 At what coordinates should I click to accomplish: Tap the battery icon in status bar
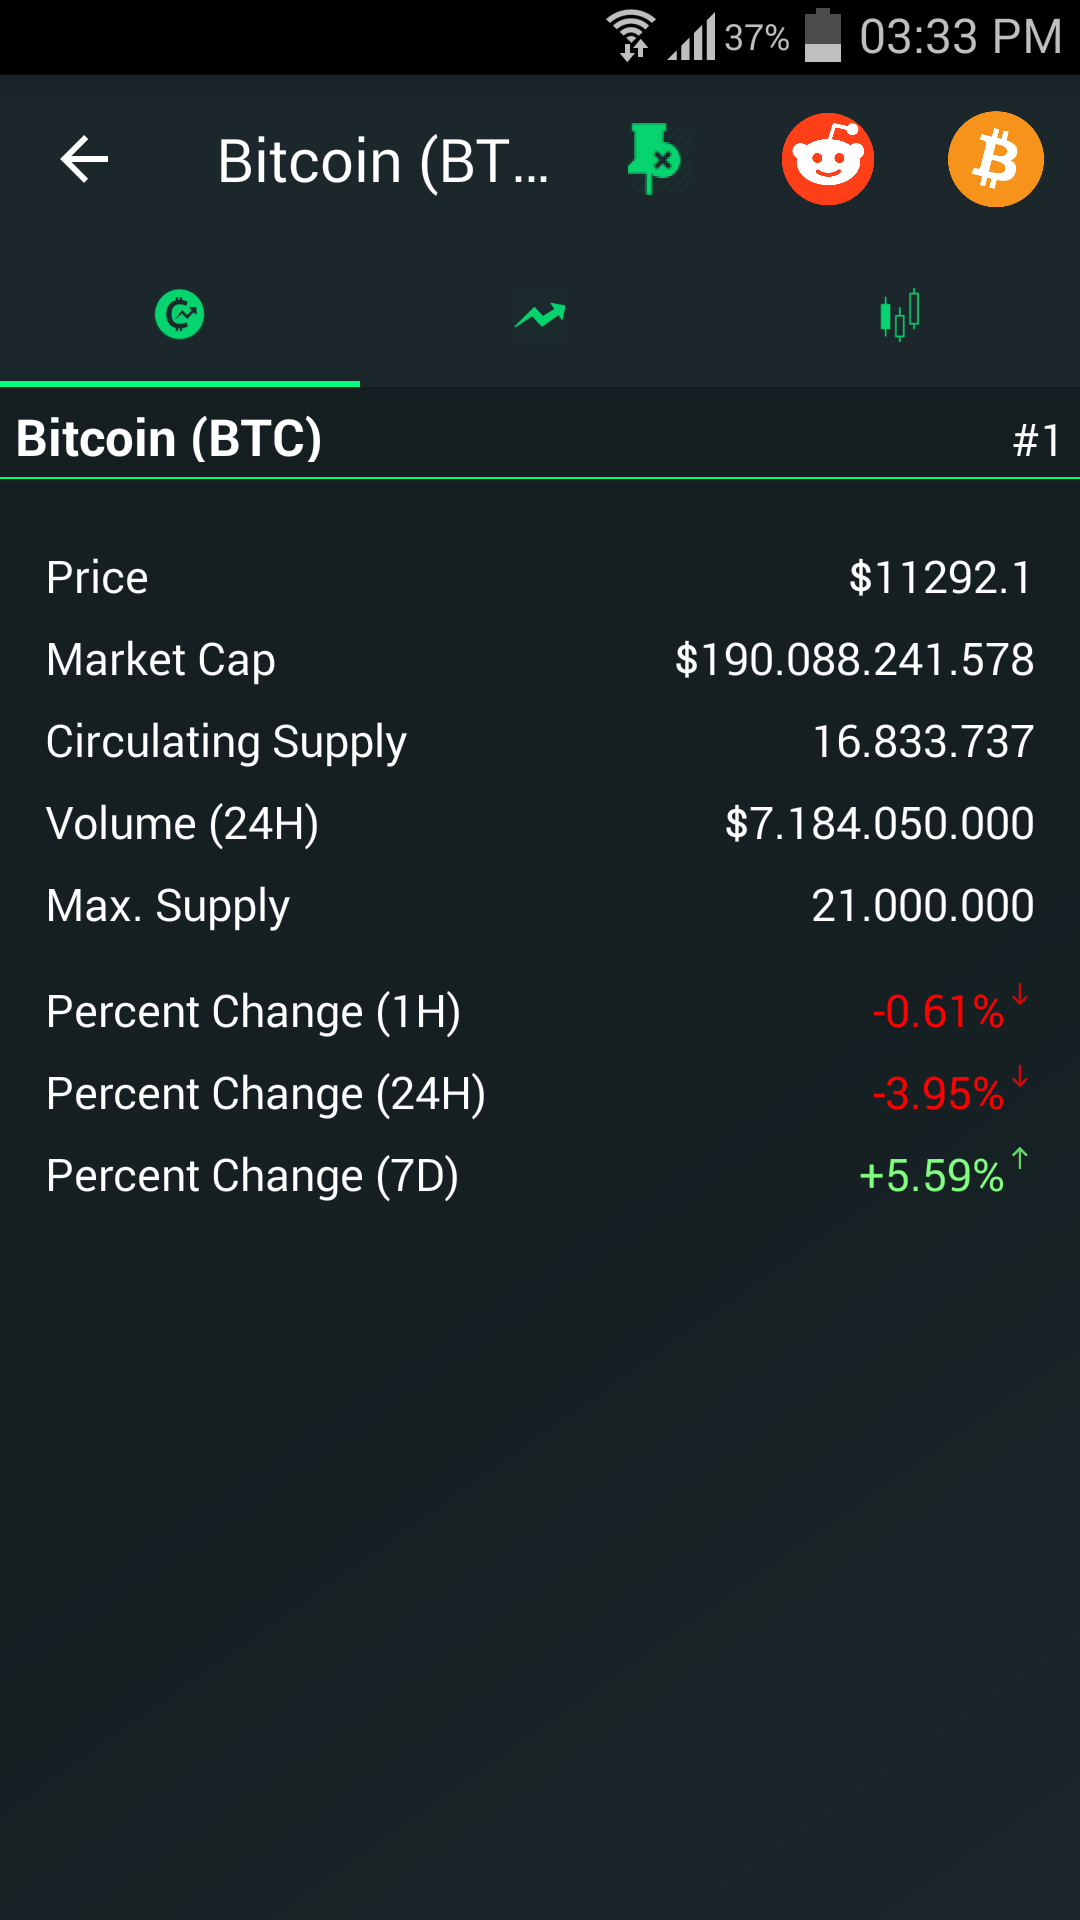(823, 36)
